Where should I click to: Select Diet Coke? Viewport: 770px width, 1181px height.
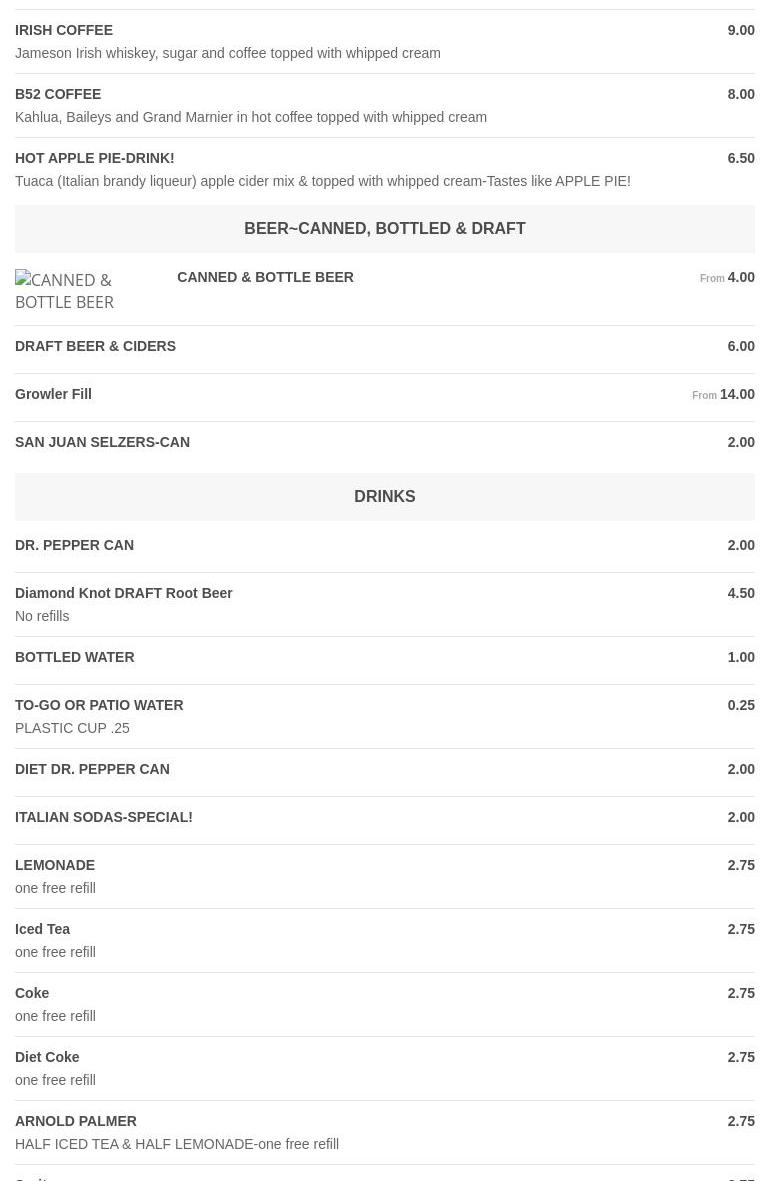coord(47,1057)
